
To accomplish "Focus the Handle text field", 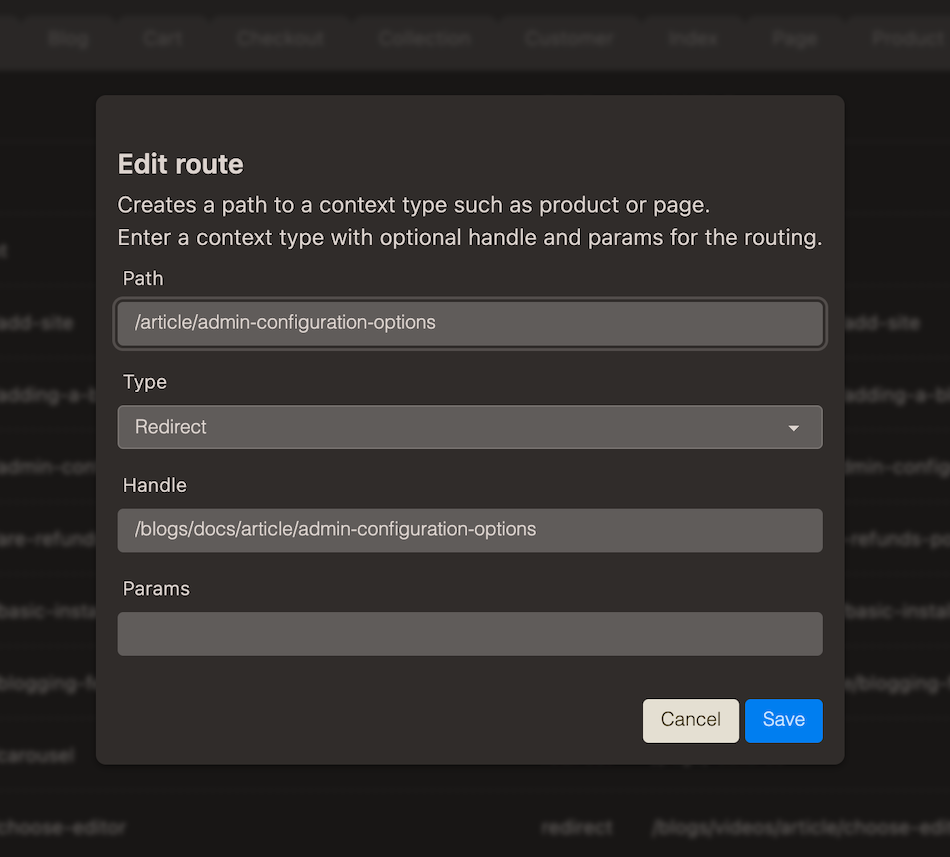I will pyautogui.click(x=469, y=530).
